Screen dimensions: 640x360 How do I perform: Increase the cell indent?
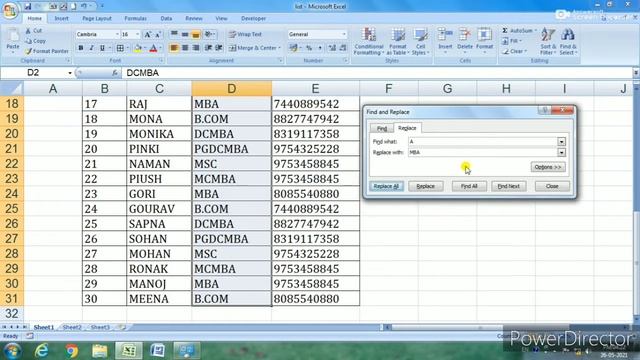click(219, 48)
